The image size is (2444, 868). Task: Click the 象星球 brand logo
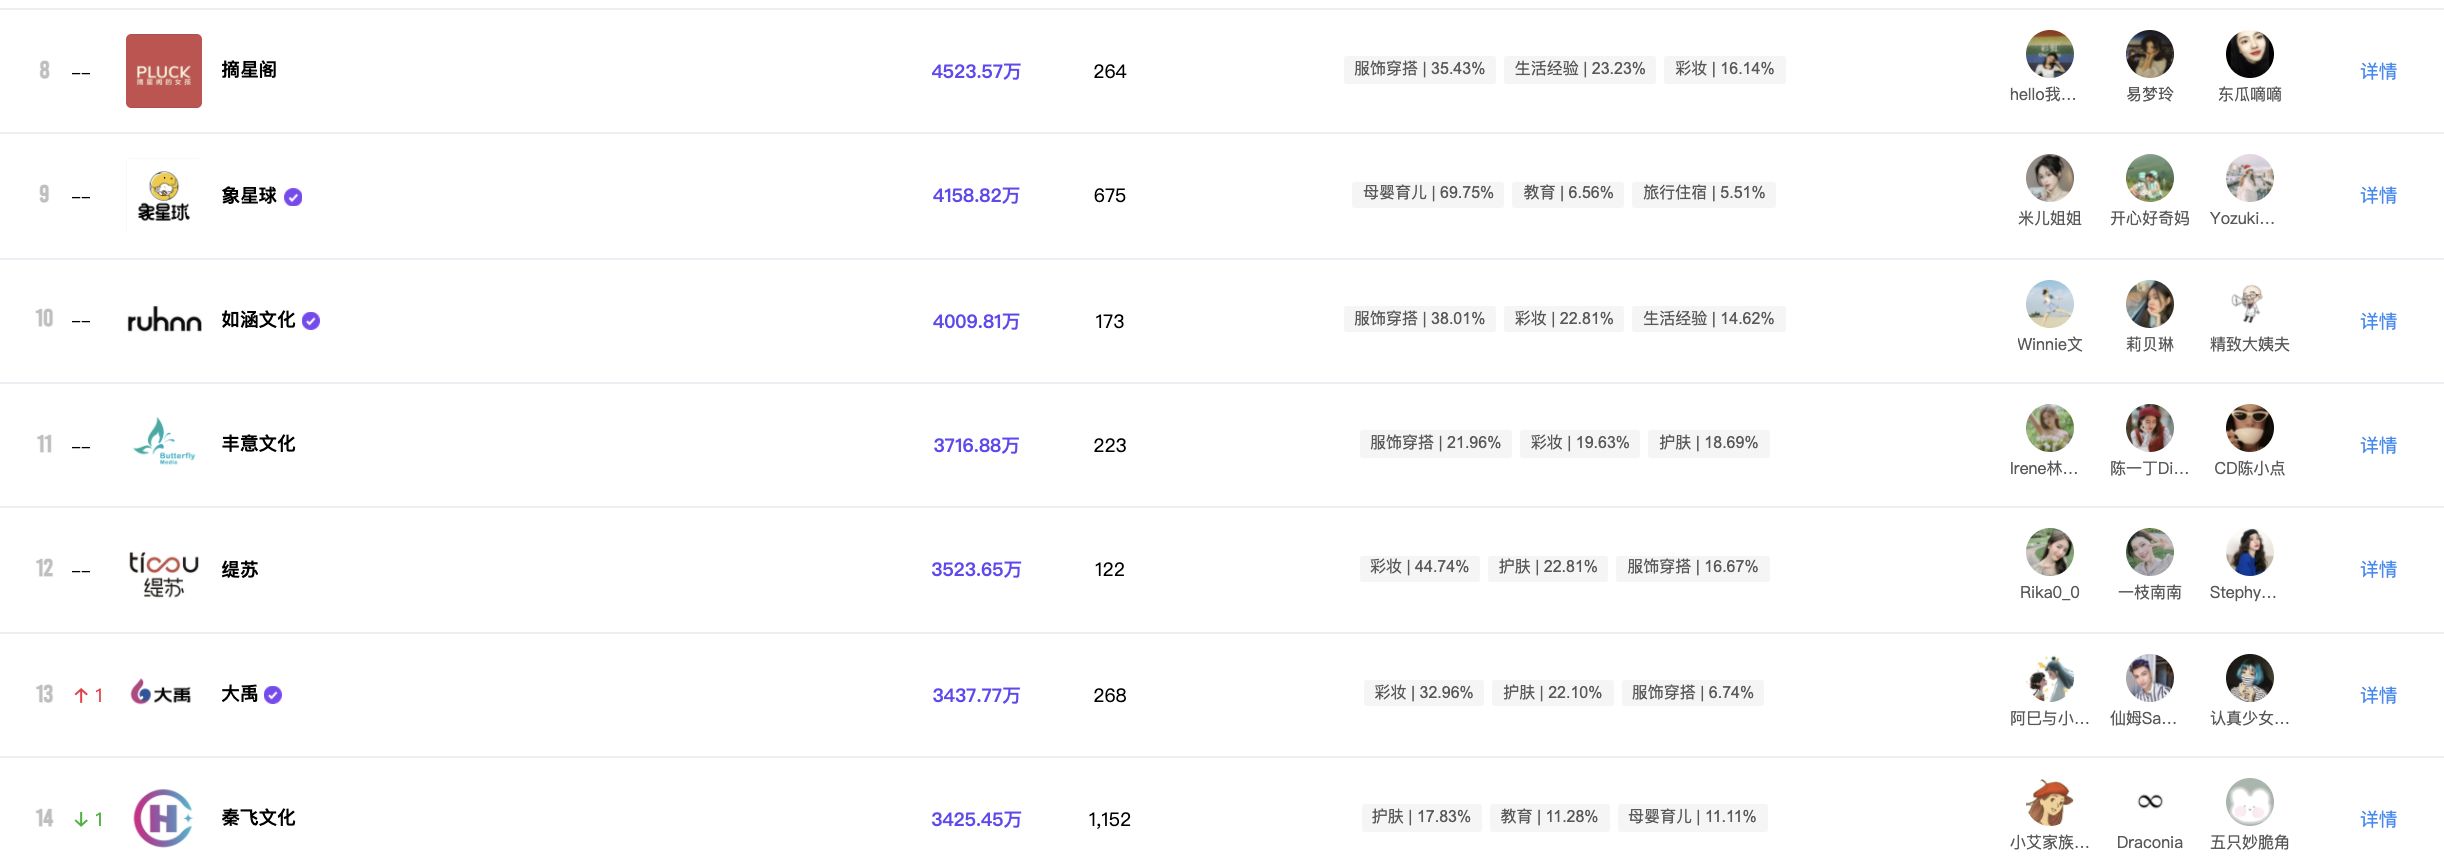pos(163,196)
